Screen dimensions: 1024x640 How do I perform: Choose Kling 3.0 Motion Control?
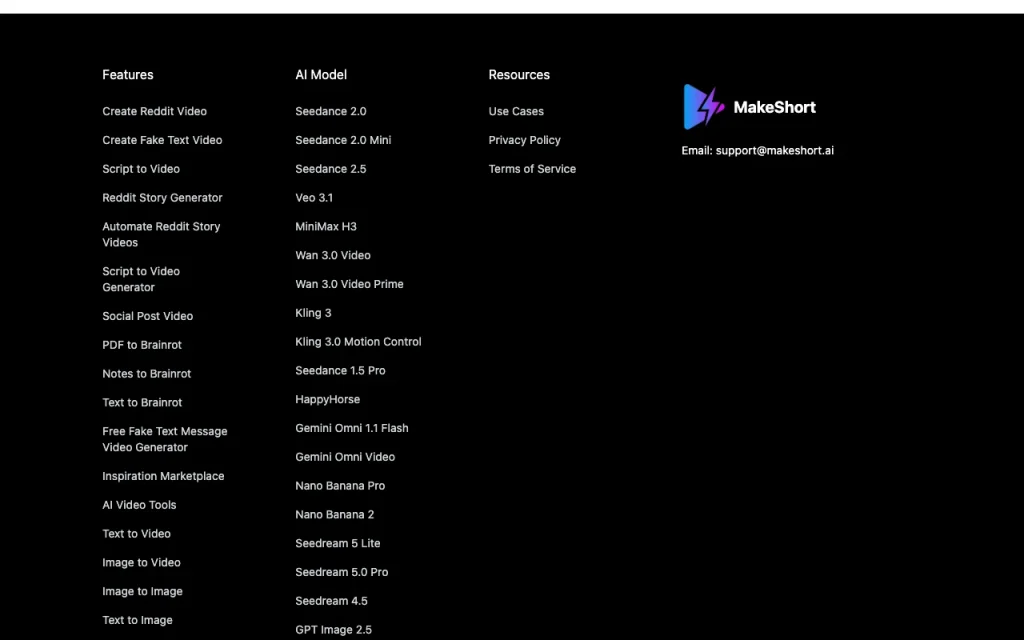[x=358, y=342]
